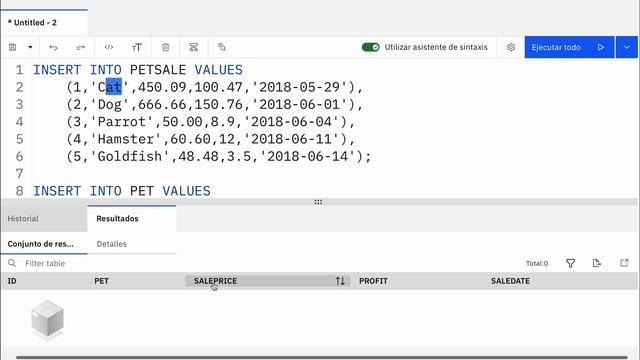
Task: Click the PROFIT column header
Action: coord(373,281)
